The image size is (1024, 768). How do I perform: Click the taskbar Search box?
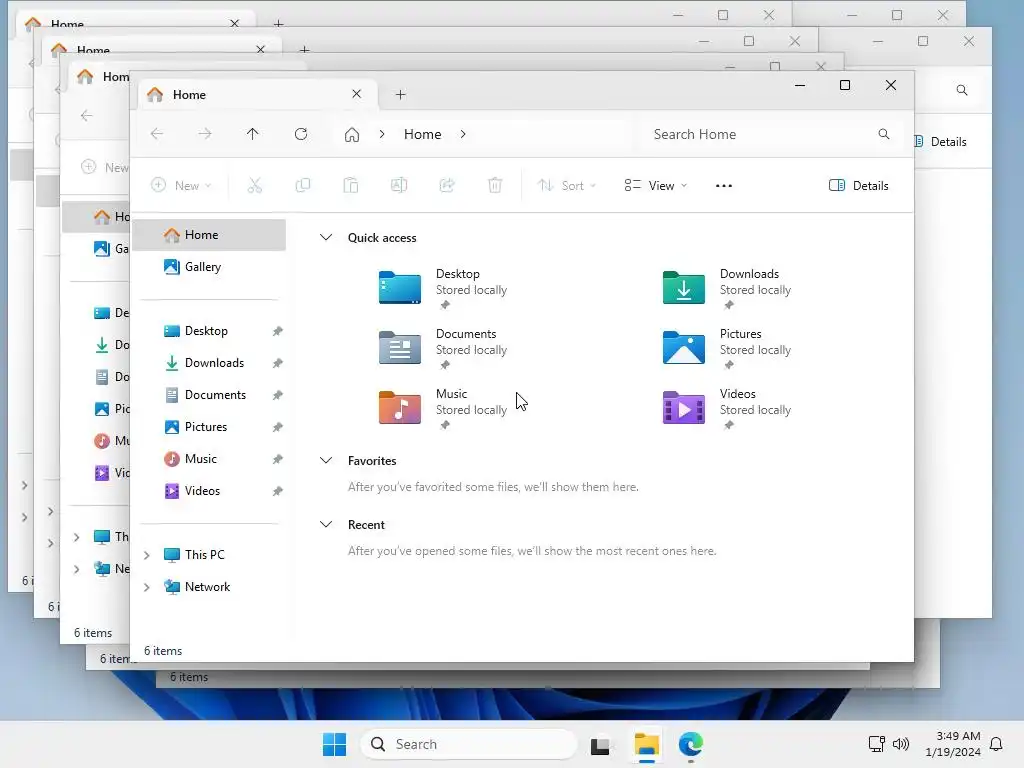pyautogui.click(x=469, y=744)
